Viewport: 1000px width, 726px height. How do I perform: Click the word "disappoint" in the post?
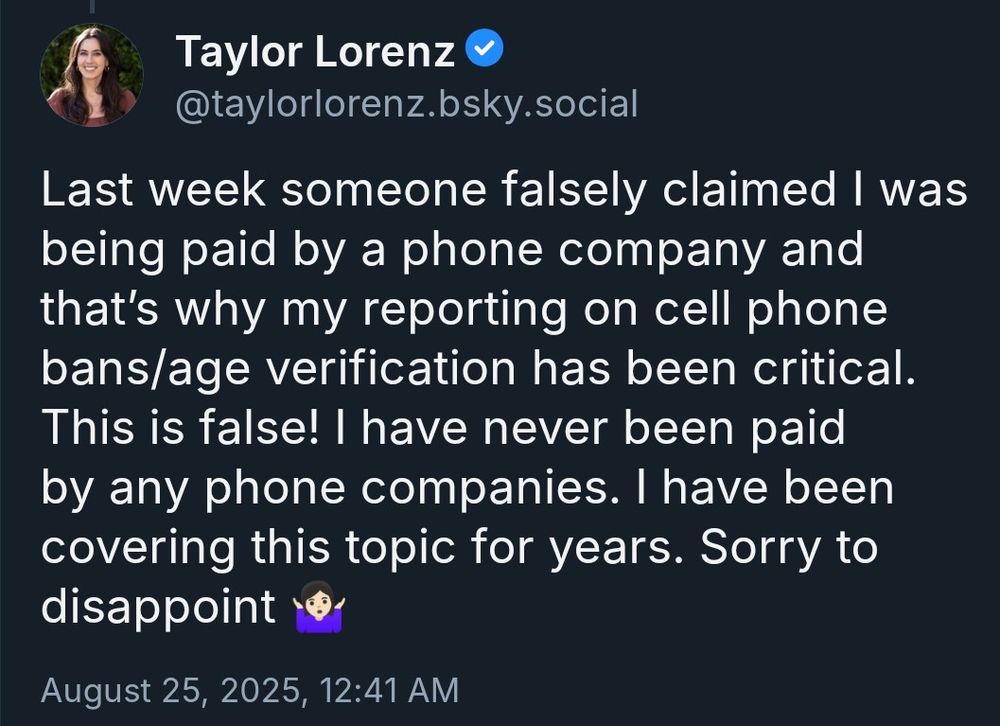tap(158, 607)
